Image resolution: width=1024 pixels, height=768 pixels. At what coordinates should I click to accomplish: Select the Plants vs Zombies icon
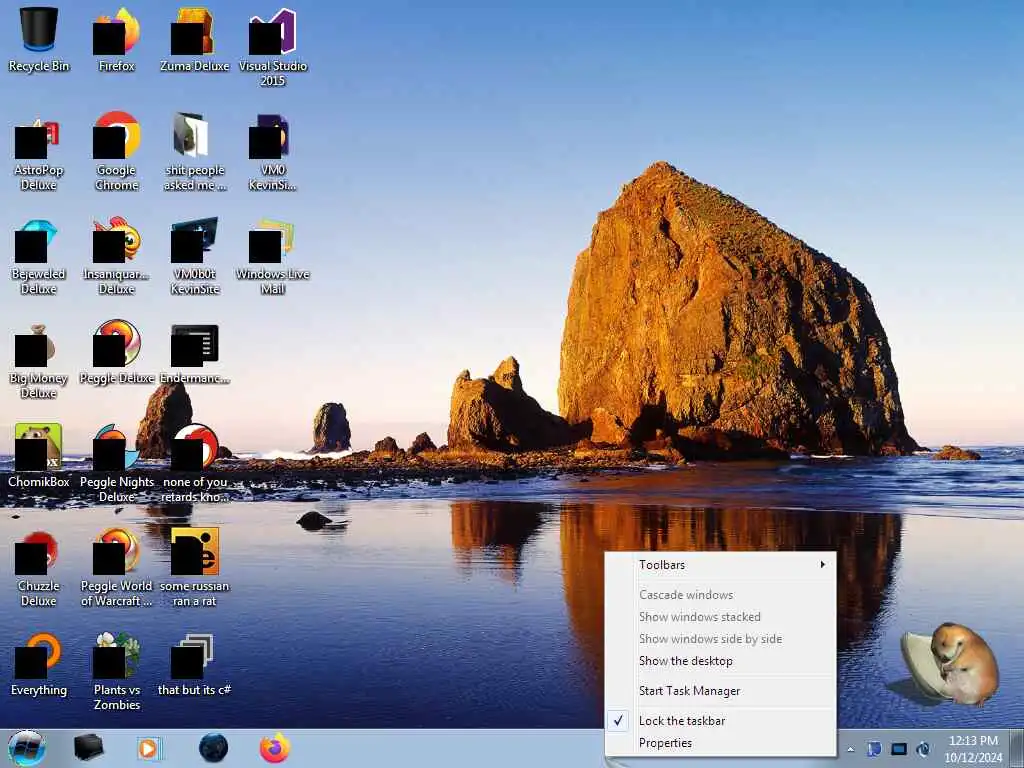[x=117, y=673]
